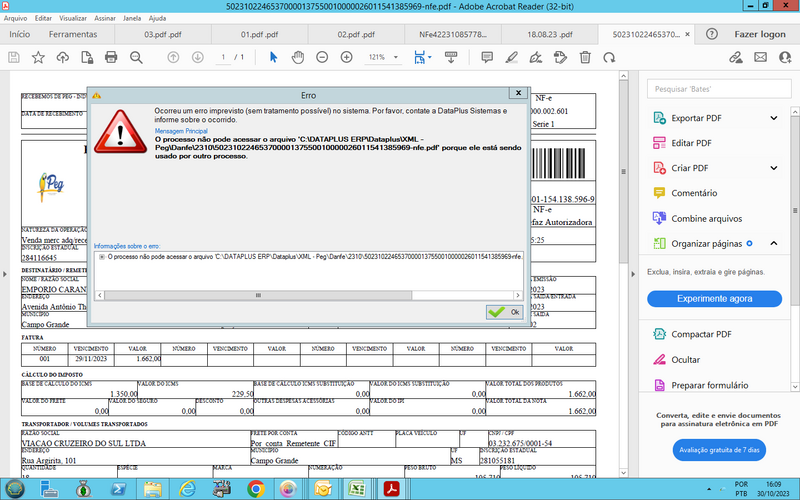Select the Hand pan tool

click(297, 57)
